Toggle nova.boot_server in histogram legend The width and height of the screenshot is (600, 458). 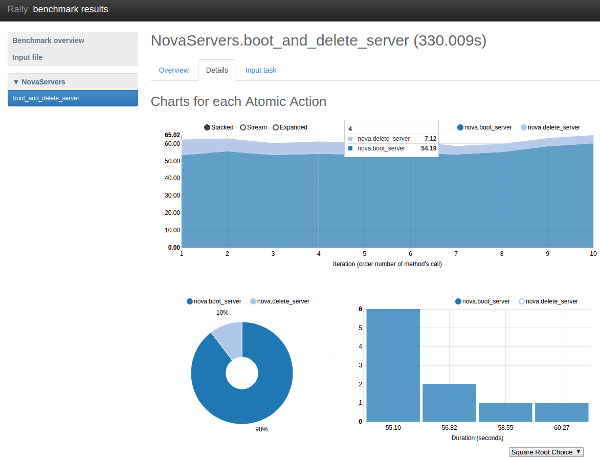click(459, 301)
